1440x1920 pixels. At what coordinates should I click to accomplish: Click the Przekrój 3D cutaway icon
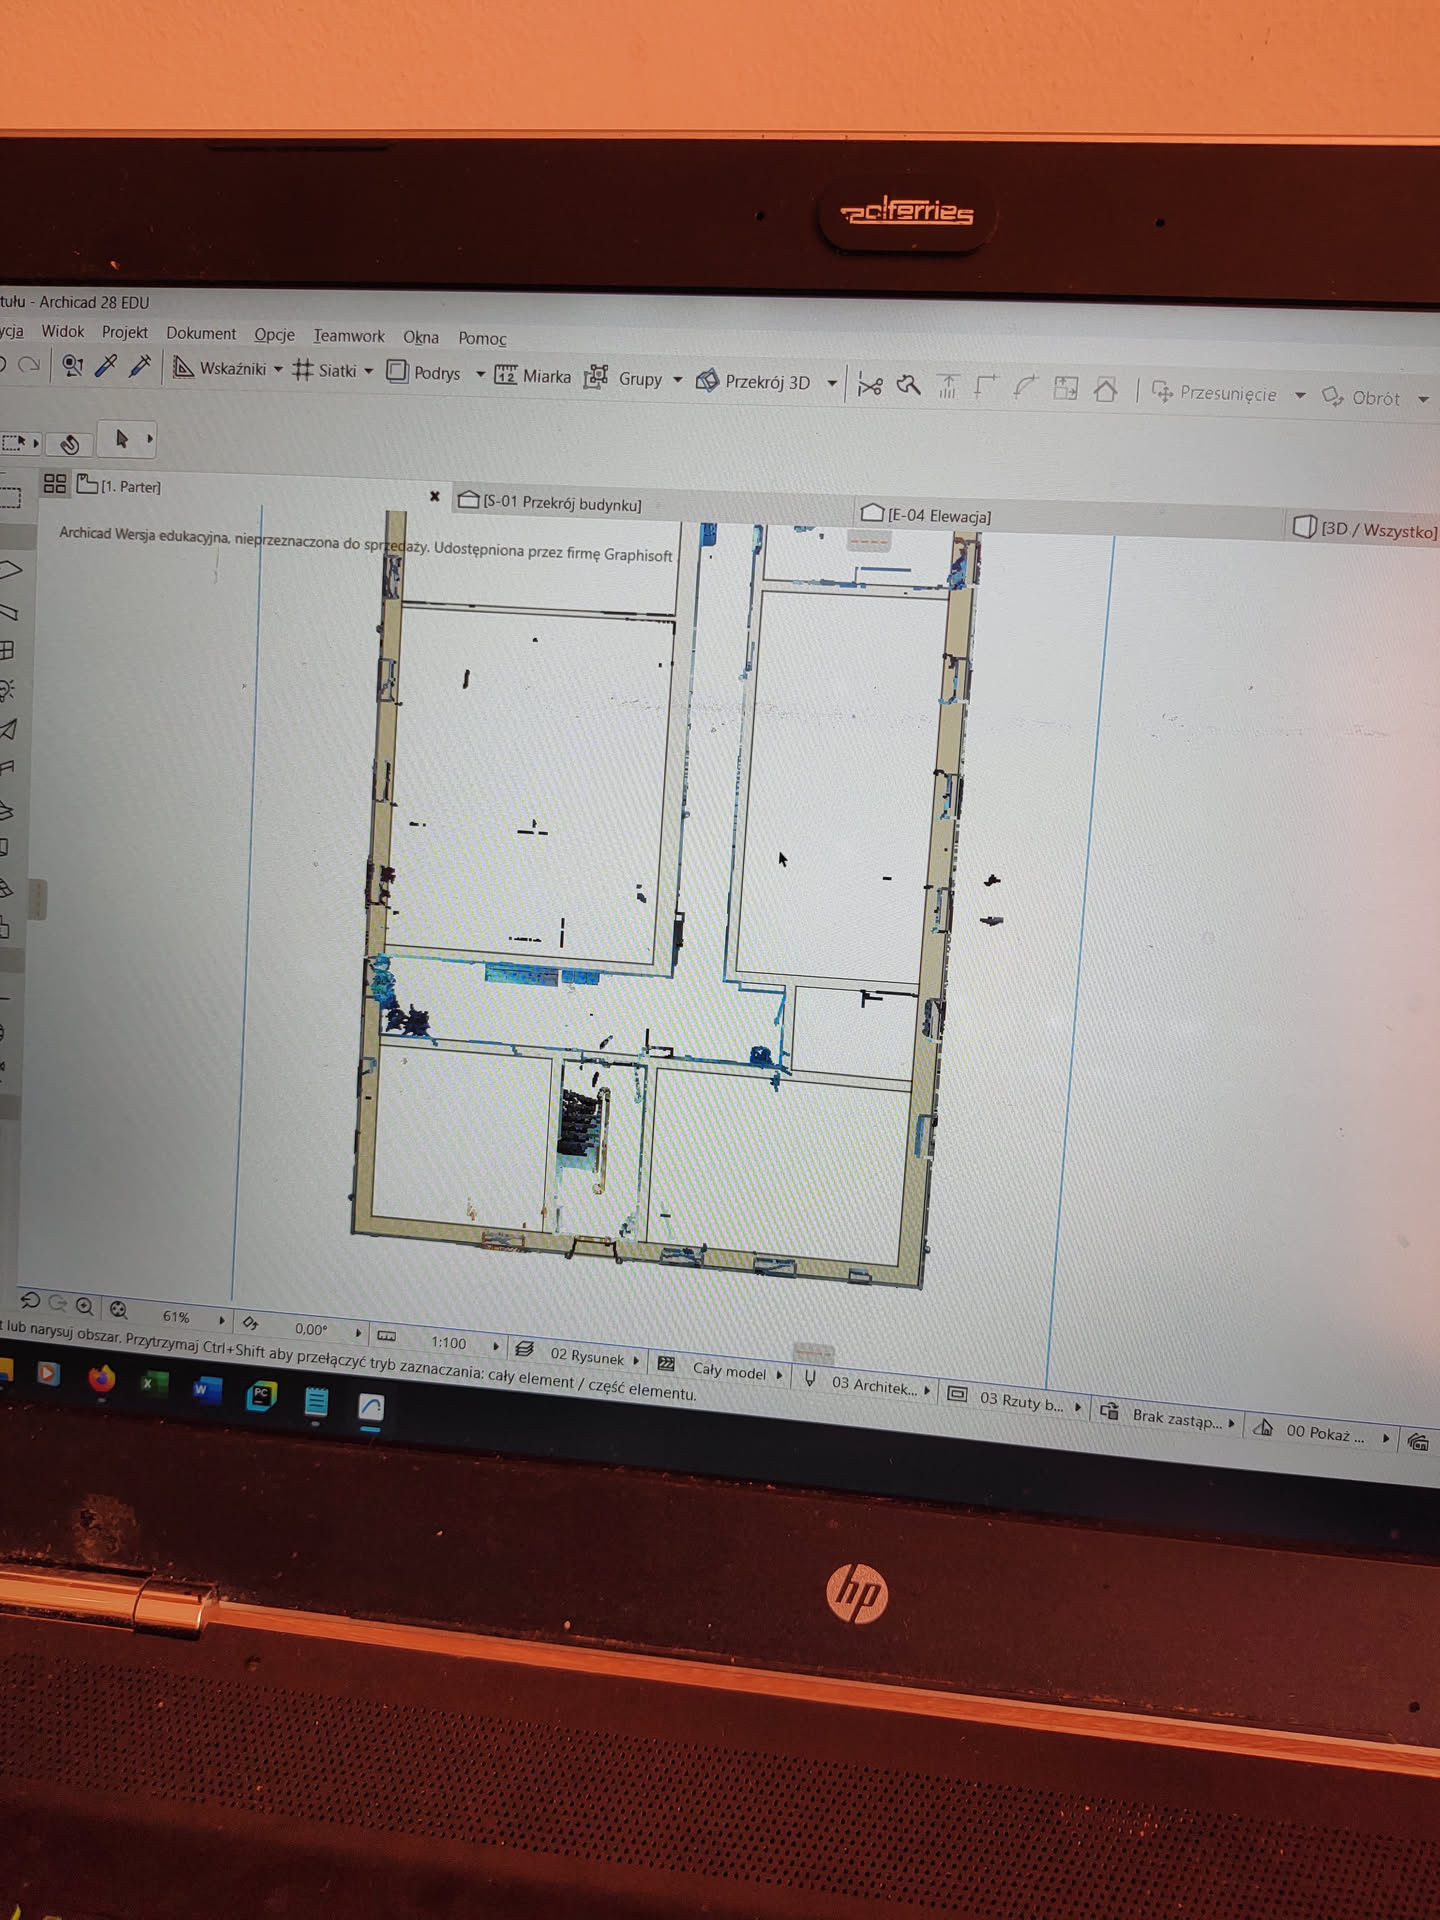707,380
